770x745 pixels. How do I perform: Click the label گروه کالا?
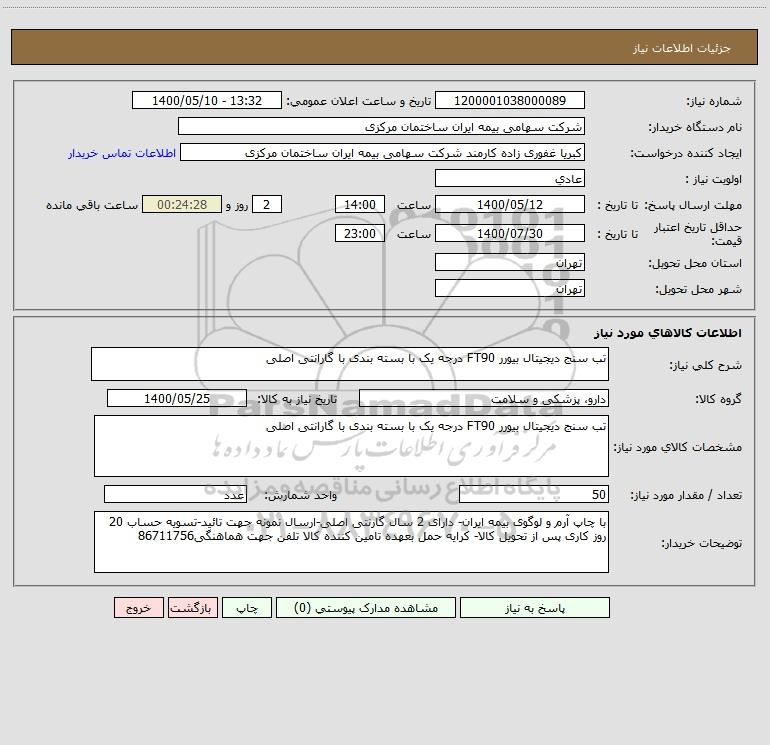click(718, 399)
